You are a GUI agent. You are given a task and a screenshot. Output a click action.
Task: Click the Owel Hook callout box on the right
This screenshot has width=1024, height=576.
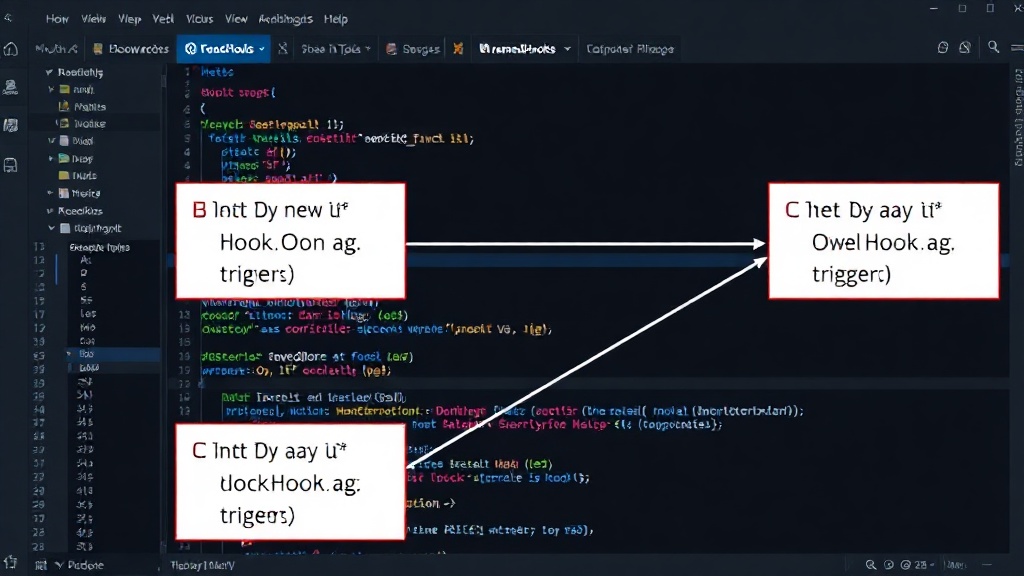(884, 242)
